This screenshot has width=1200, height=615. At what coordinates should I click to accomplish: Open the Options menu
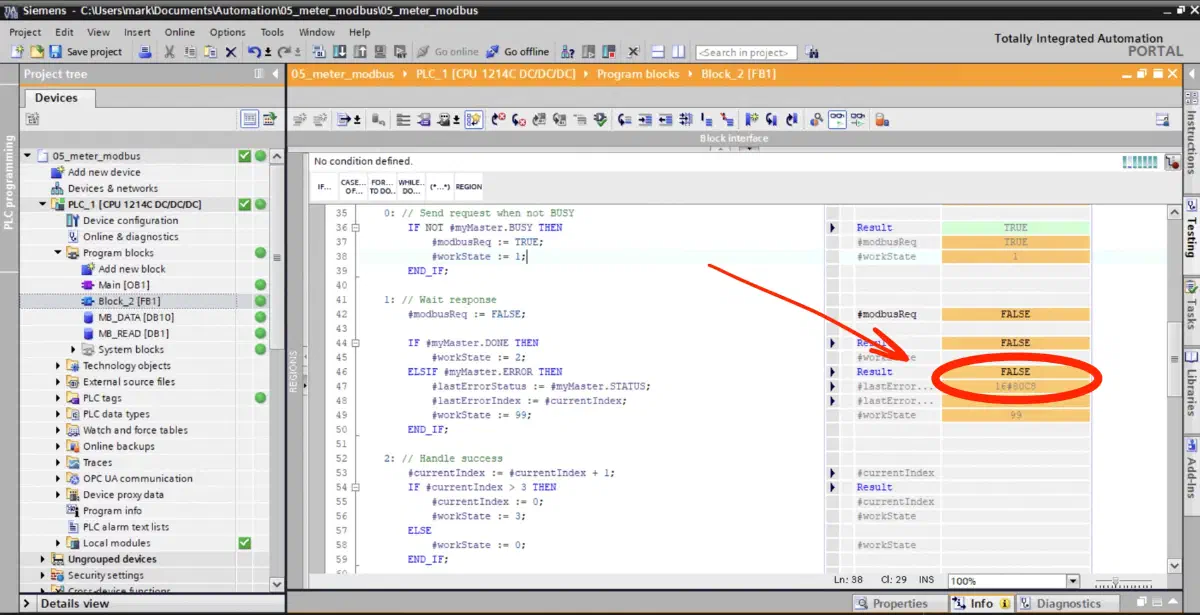227,32
